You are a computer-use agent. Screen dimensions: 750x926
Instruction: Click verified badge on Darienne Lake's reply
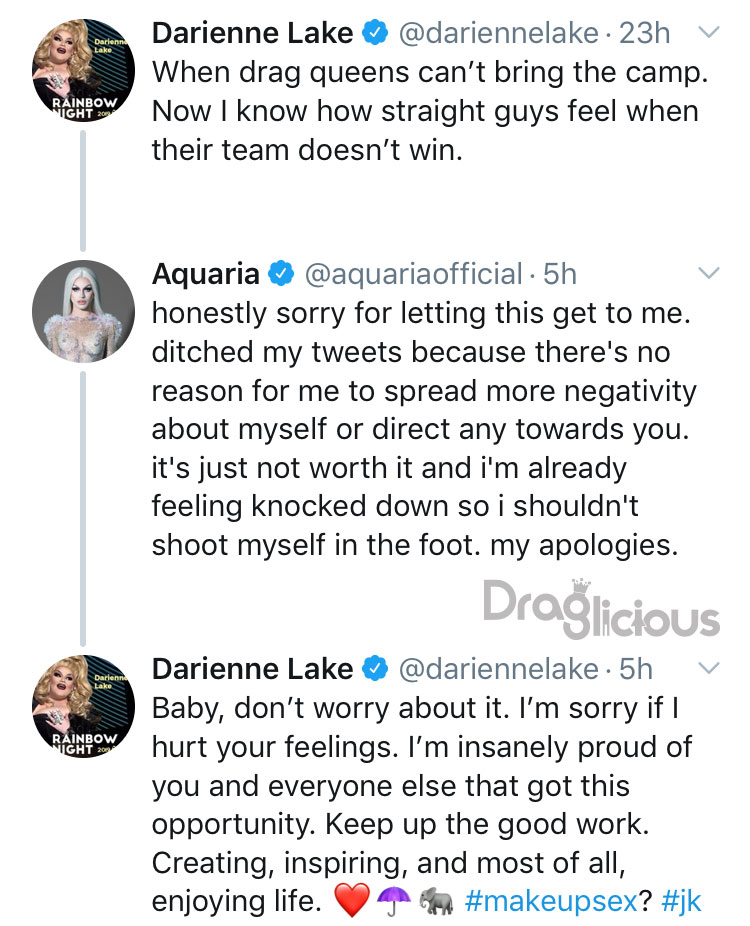375,669
